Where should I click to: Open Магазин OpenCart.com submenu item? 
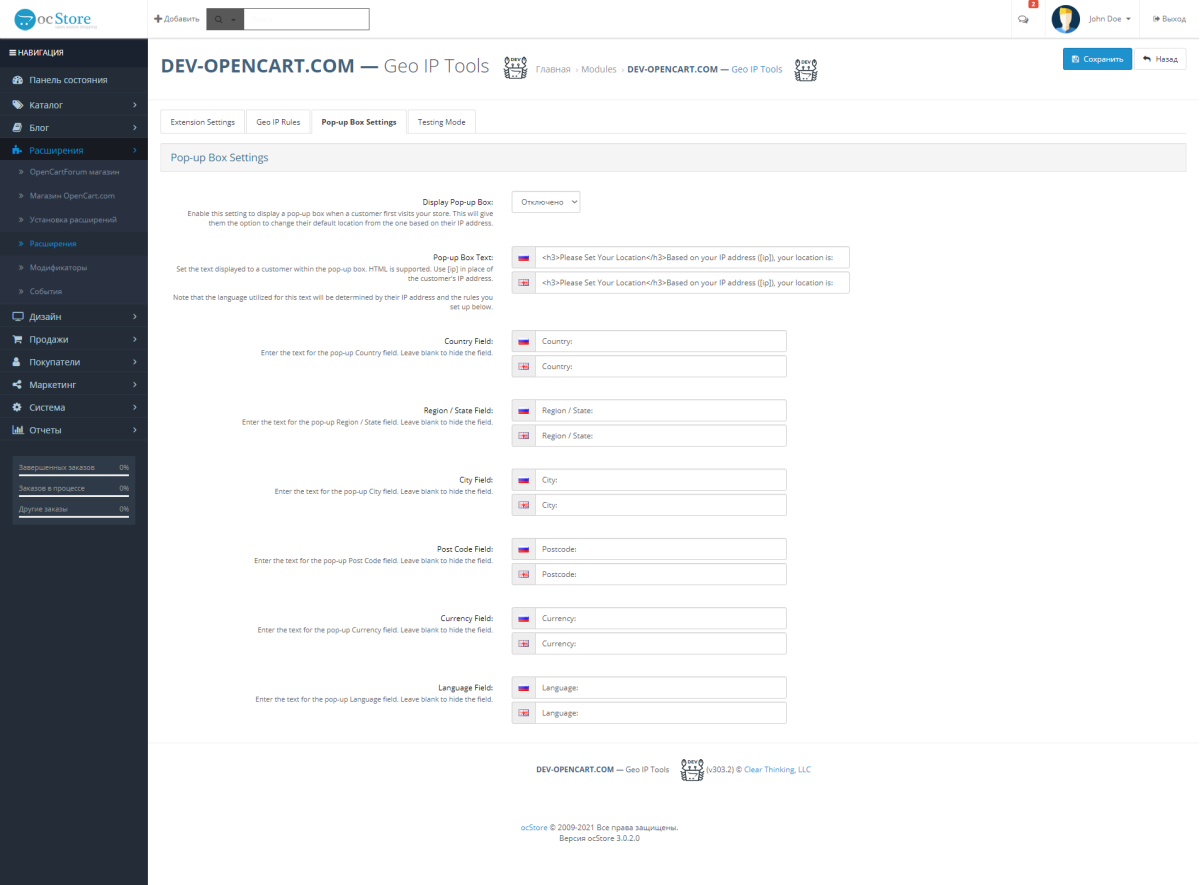pyautogui.click(x=74, y=196)
